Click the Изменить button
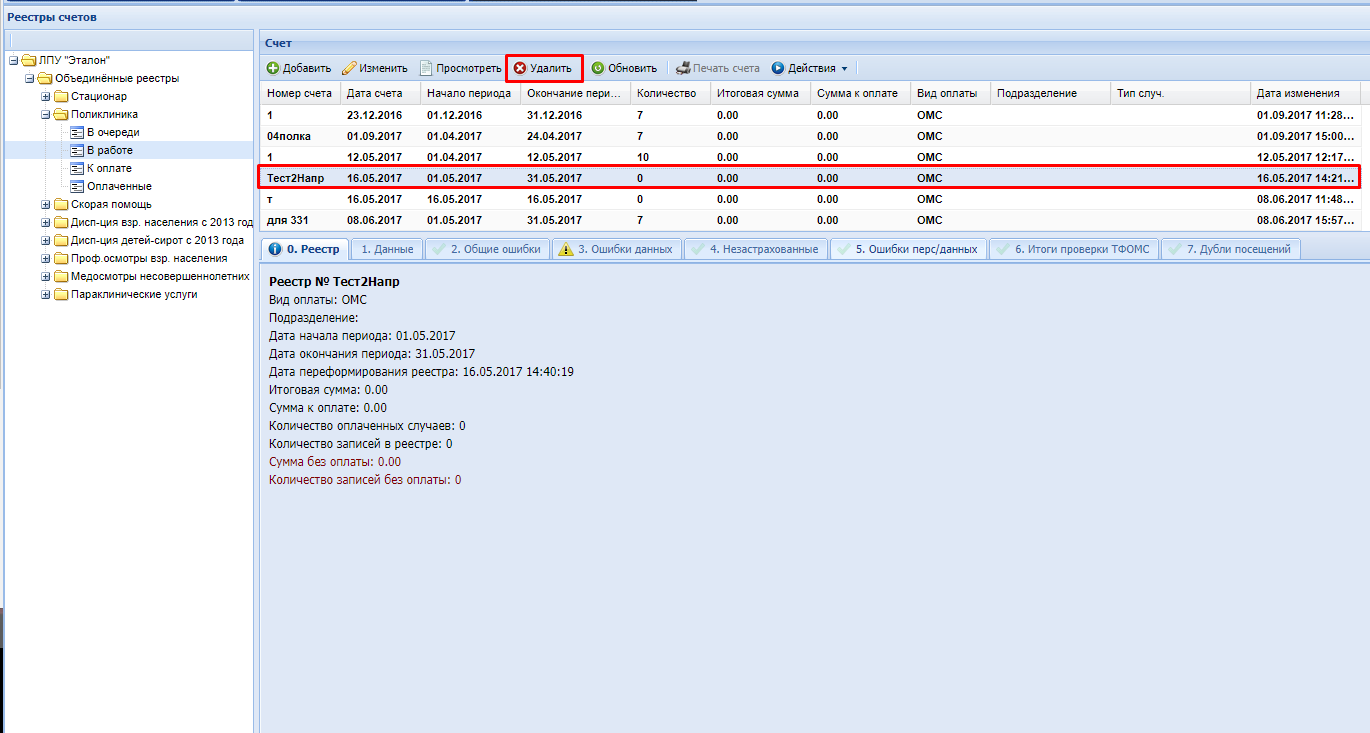The width and height of the screenshot is (1370, 733). click(375, 68)
